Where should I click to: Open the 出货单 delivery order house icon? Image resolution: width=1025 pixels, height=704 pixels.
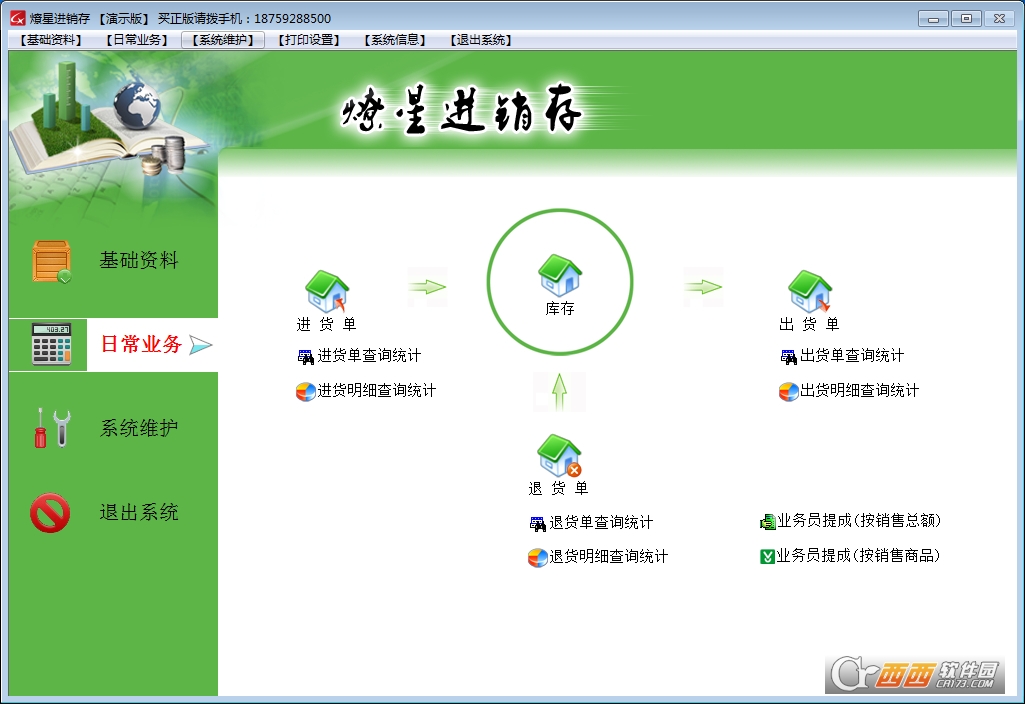[809, 291]
